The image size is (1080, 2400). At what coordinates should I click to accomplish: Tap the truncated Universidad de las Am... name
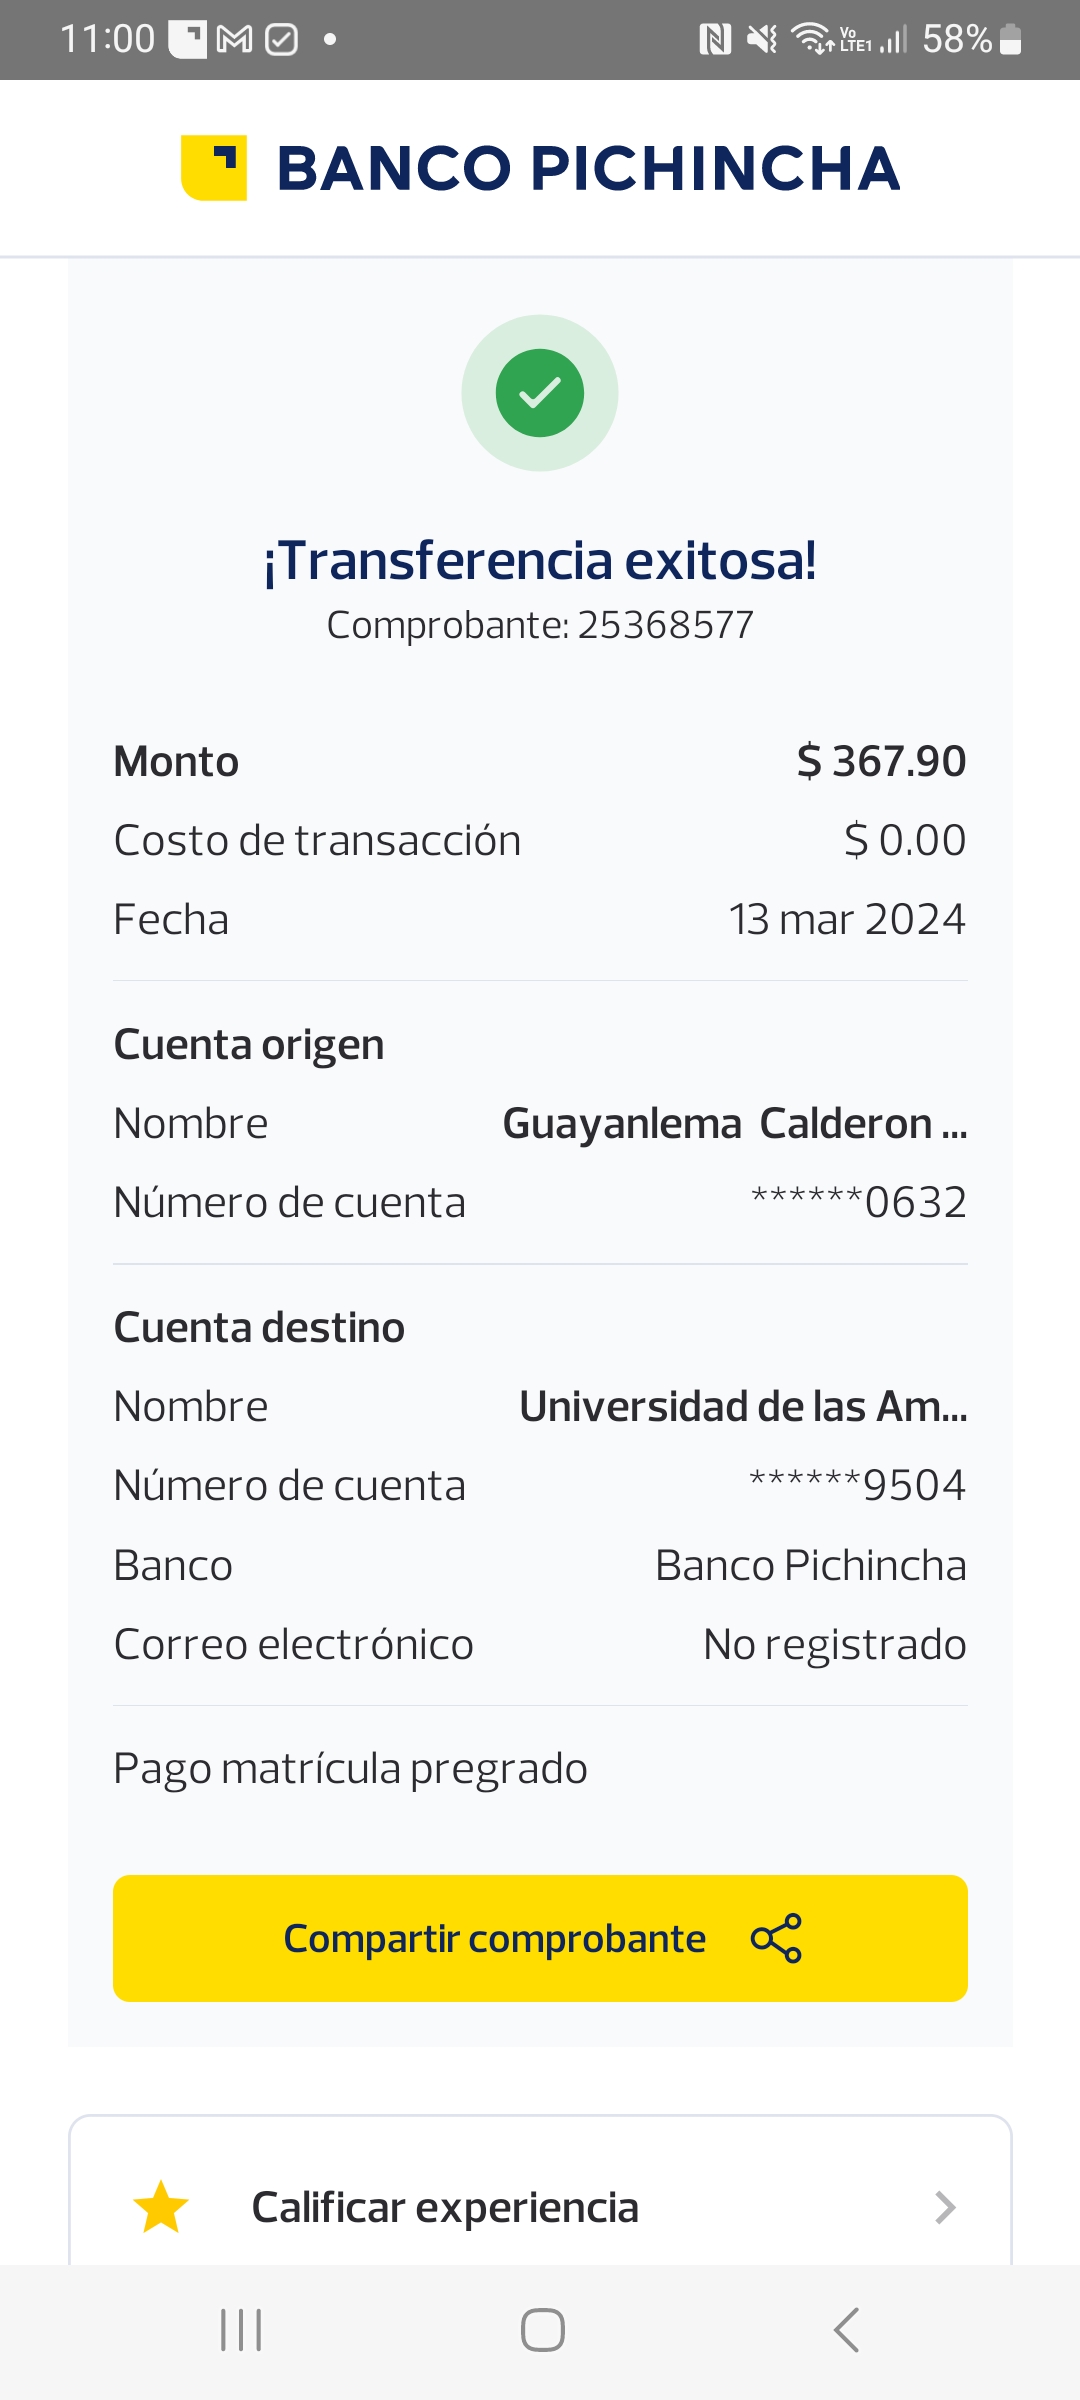(743, 1406)
